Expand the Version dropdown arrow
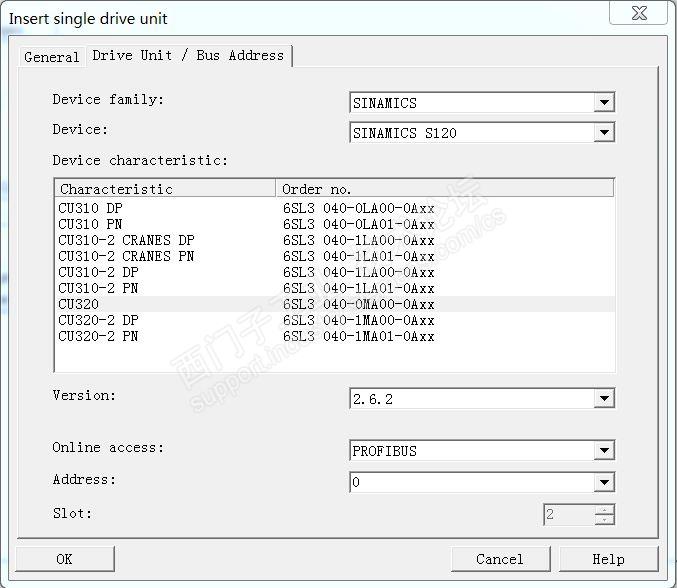Screen dimensions: 677x588 click(604, 398)
